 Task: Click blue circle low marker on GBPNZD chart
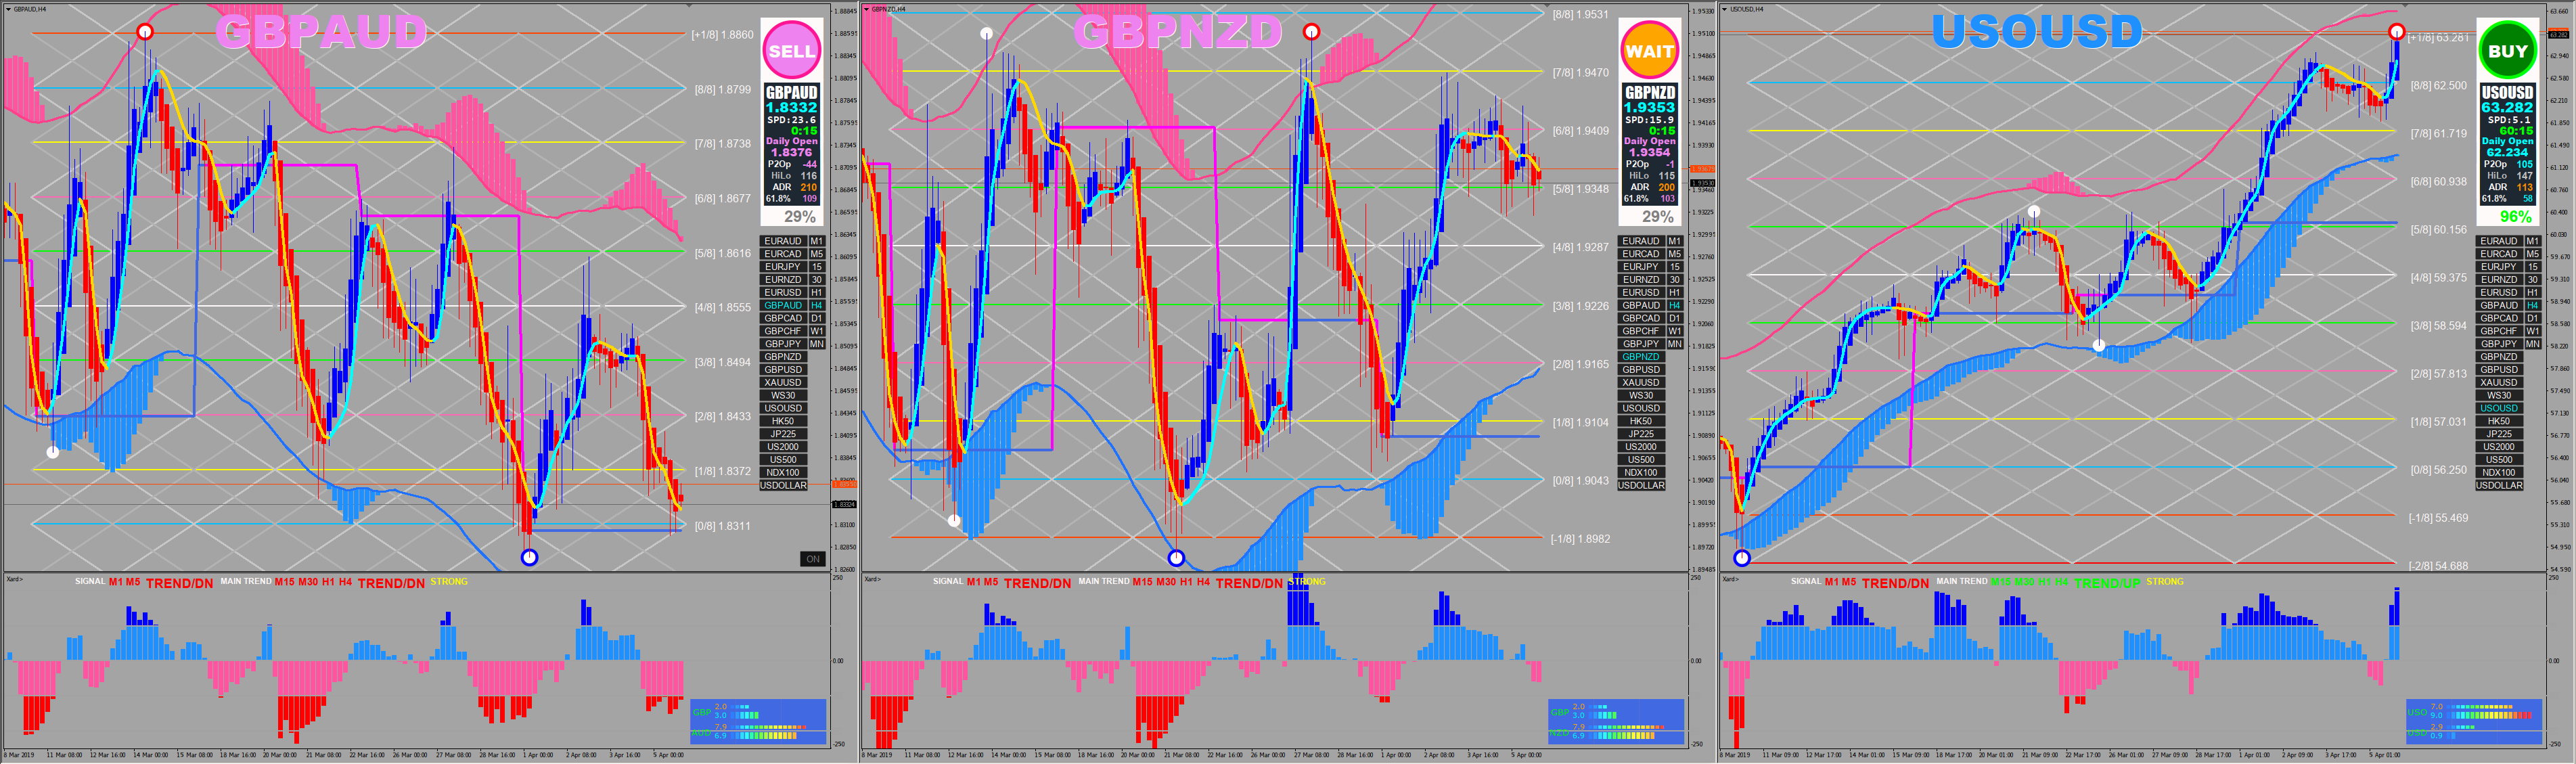pyautogui.click(x=1176, y=557)
